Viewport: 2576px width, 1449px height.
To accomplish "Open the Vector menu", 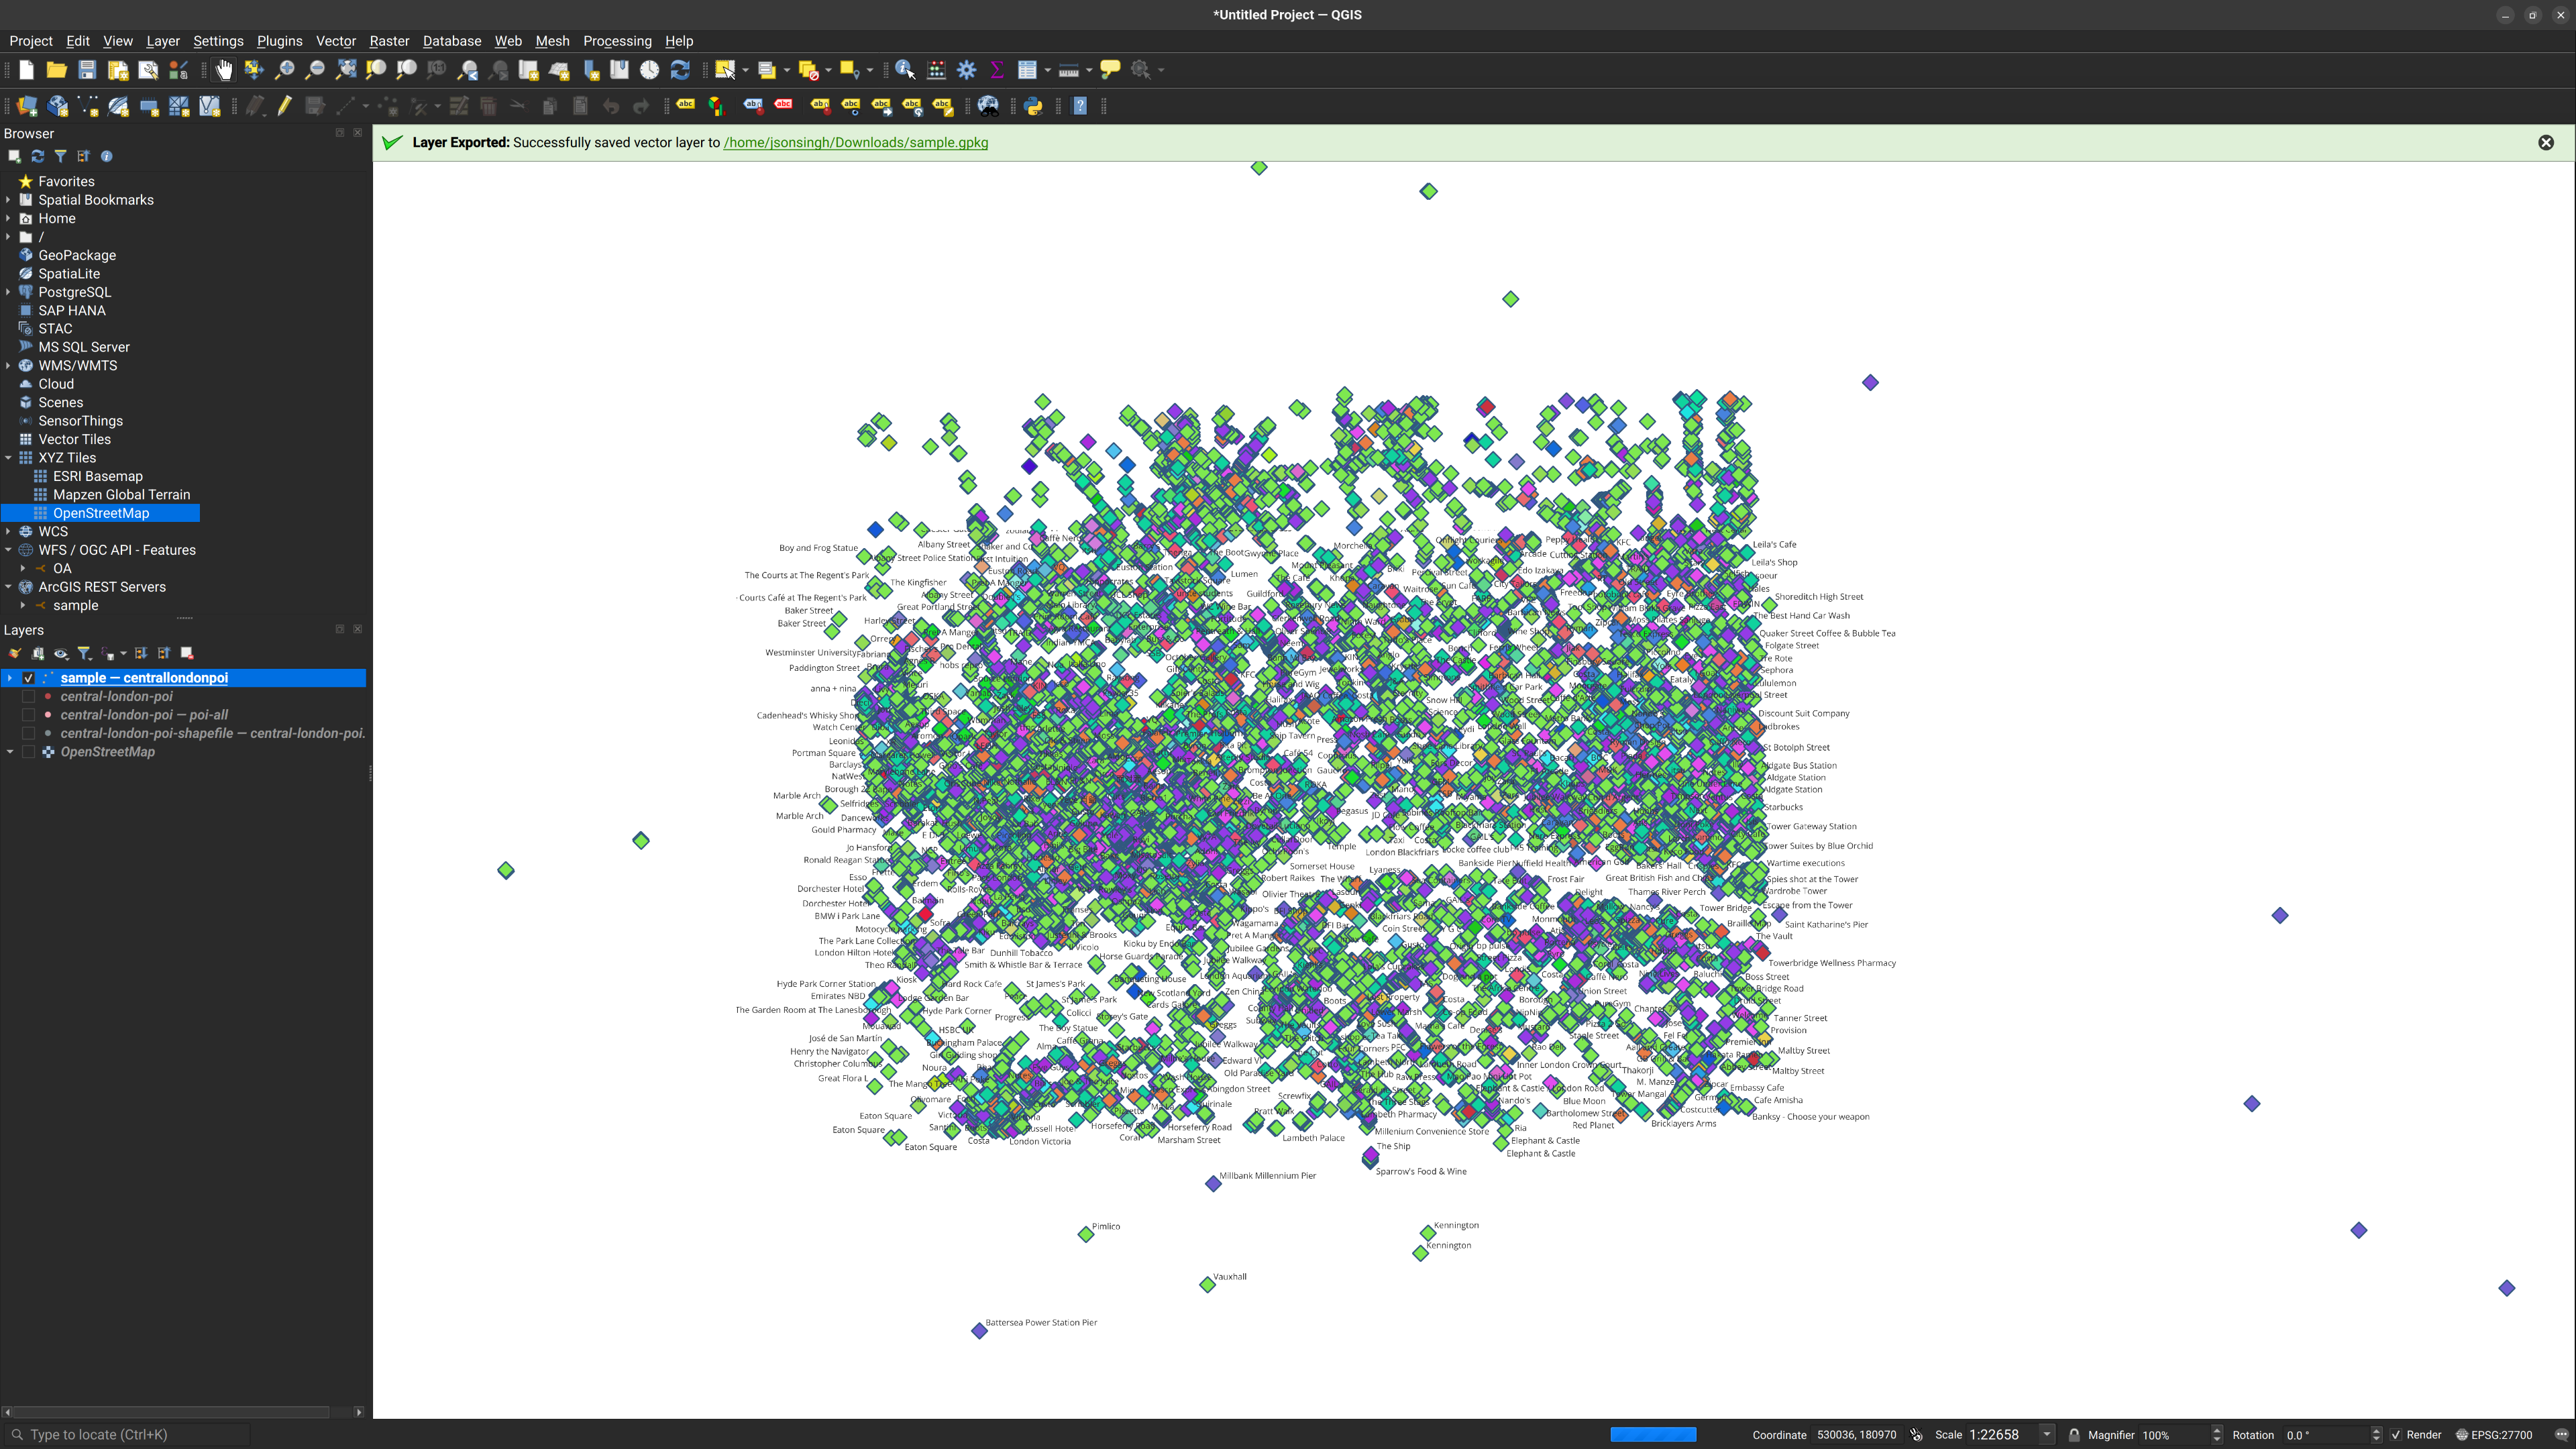I will (x=336, y=41).
